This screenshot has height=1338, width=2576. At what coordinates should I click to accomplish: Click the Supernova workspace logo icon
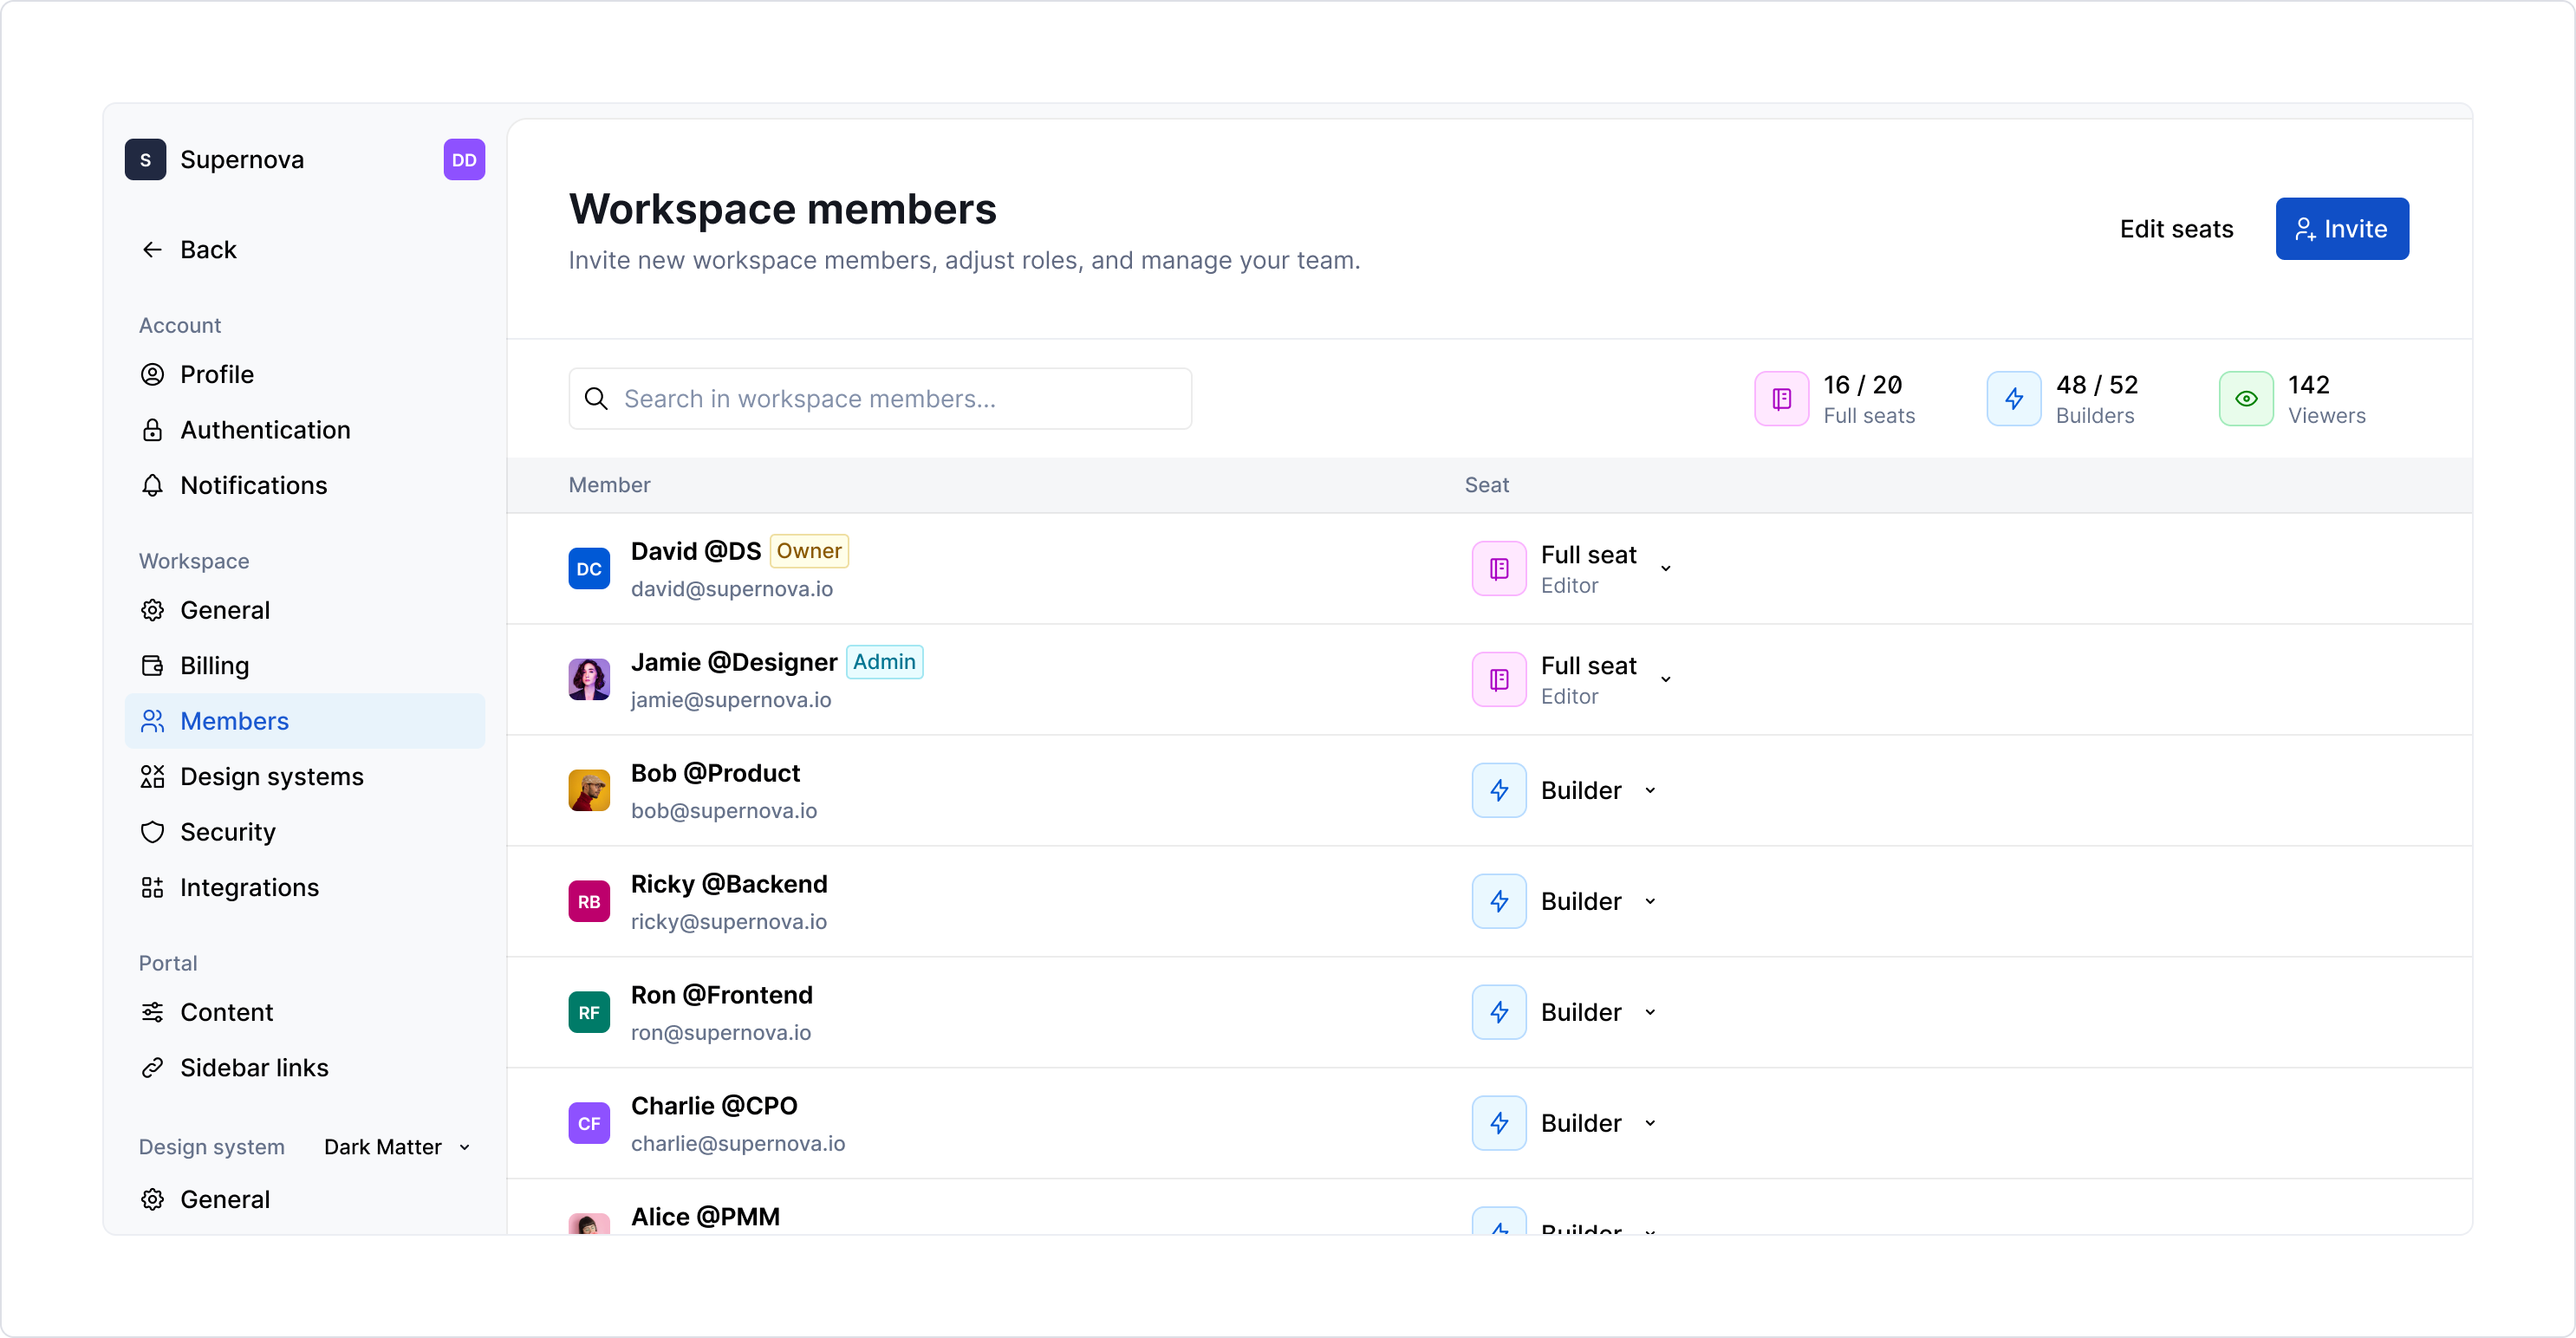click(x=145, y=160)
